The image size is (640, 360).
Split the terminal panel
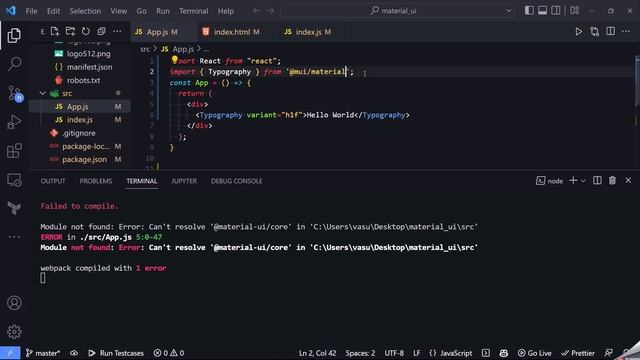597,180
